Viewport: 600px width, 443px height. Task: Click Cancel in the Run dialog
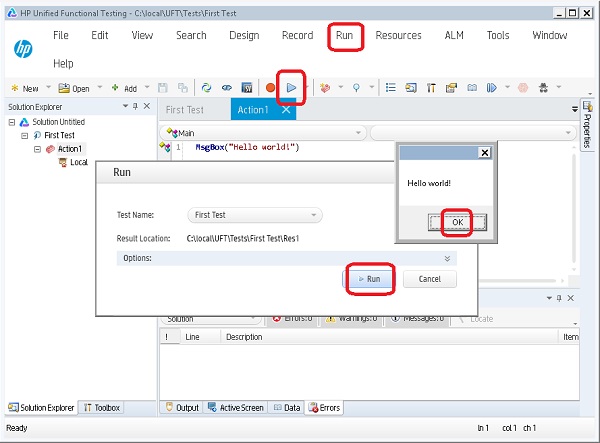[x=430, y=279]
